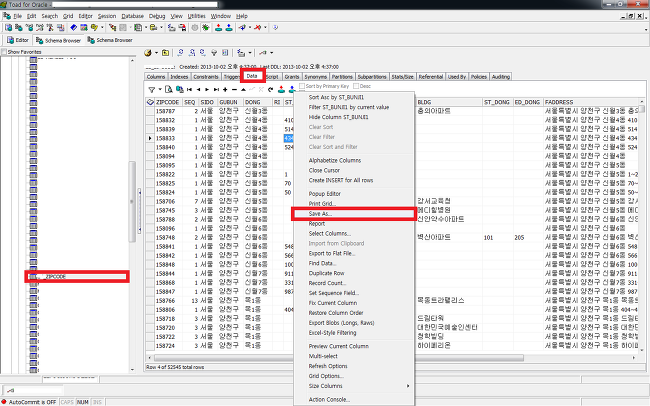The width and height of the screenshot is (650, 406).
Task: Open the Grants tab
Action: [x=292, y=77]
